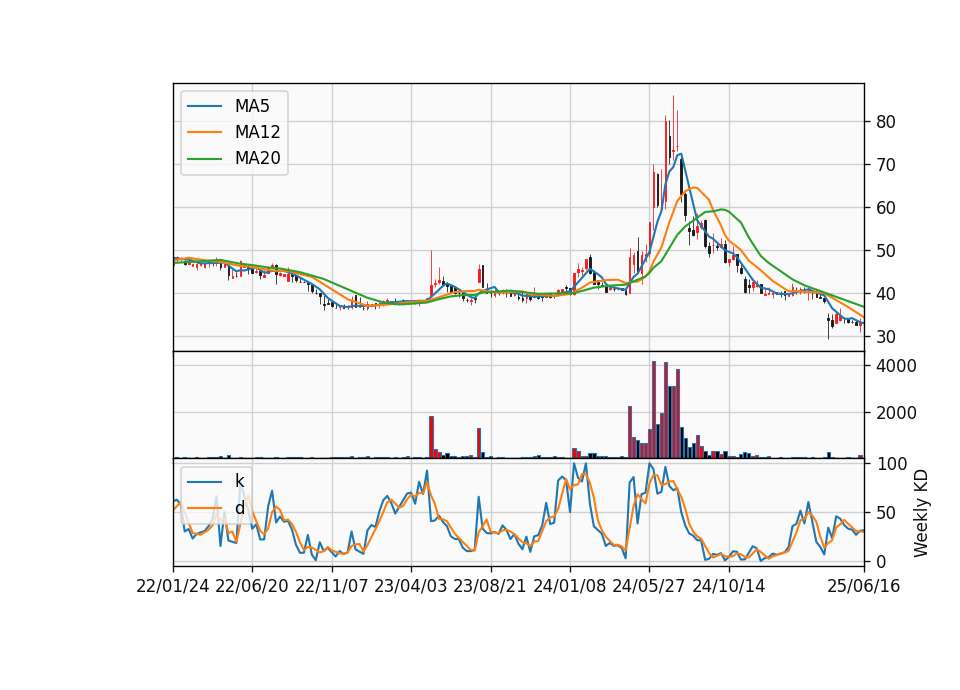Click the price axis label 60
Viewport: 960px width, 690px height.
pos(885,208)
